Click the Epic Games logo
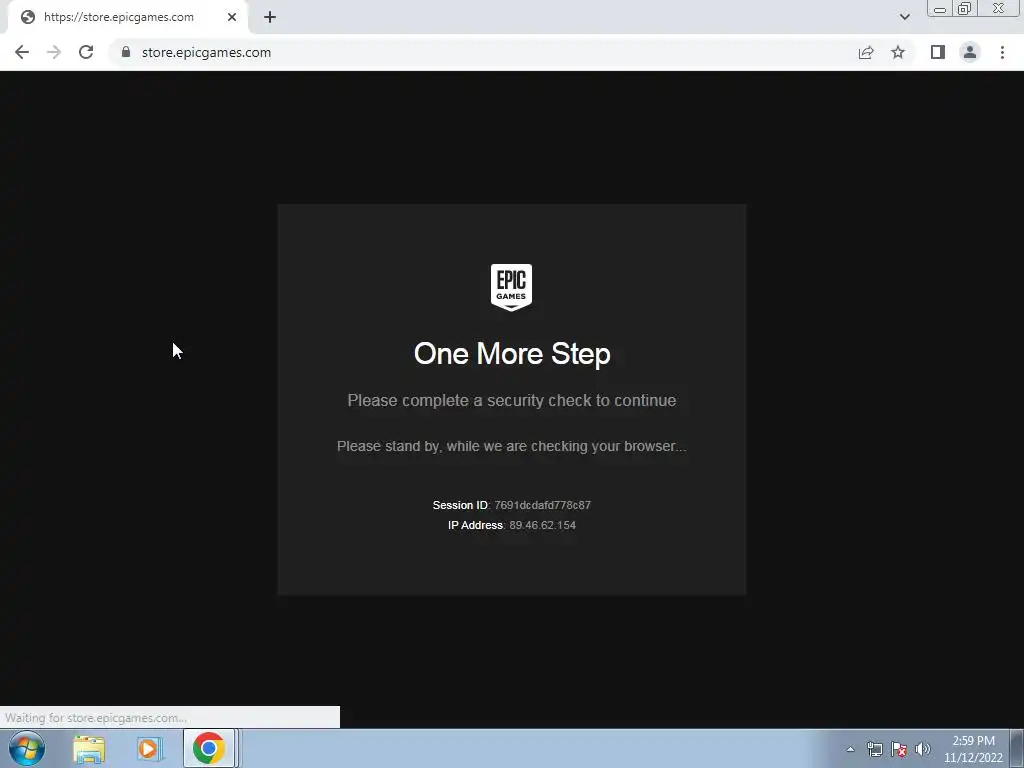Image resolution: width=1024 pixels, height=768 pixels. pos(511,287)
